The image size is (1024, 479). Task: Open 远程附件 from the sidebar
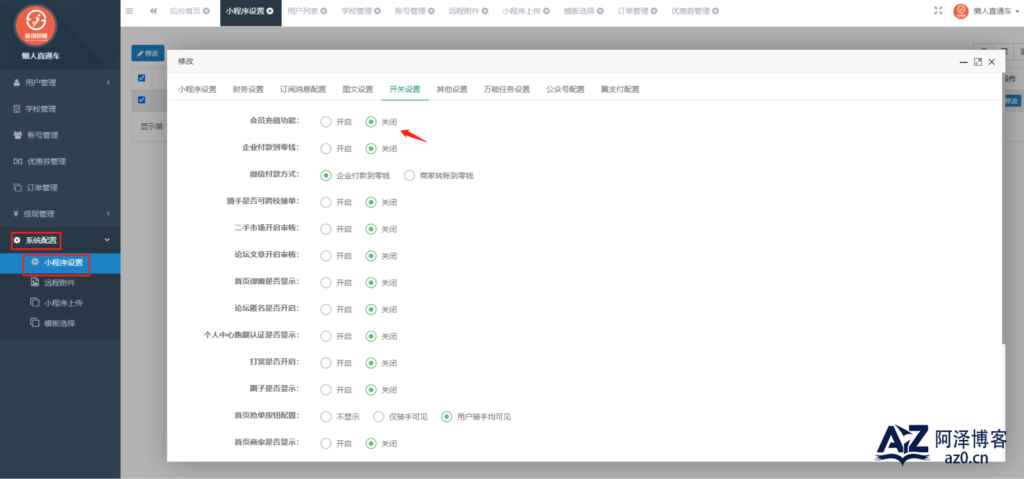[x=59, y=283]
